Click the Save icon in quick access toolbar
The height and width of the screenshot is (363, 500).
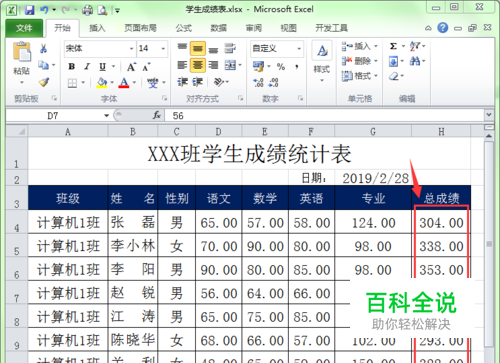[29, 10]
